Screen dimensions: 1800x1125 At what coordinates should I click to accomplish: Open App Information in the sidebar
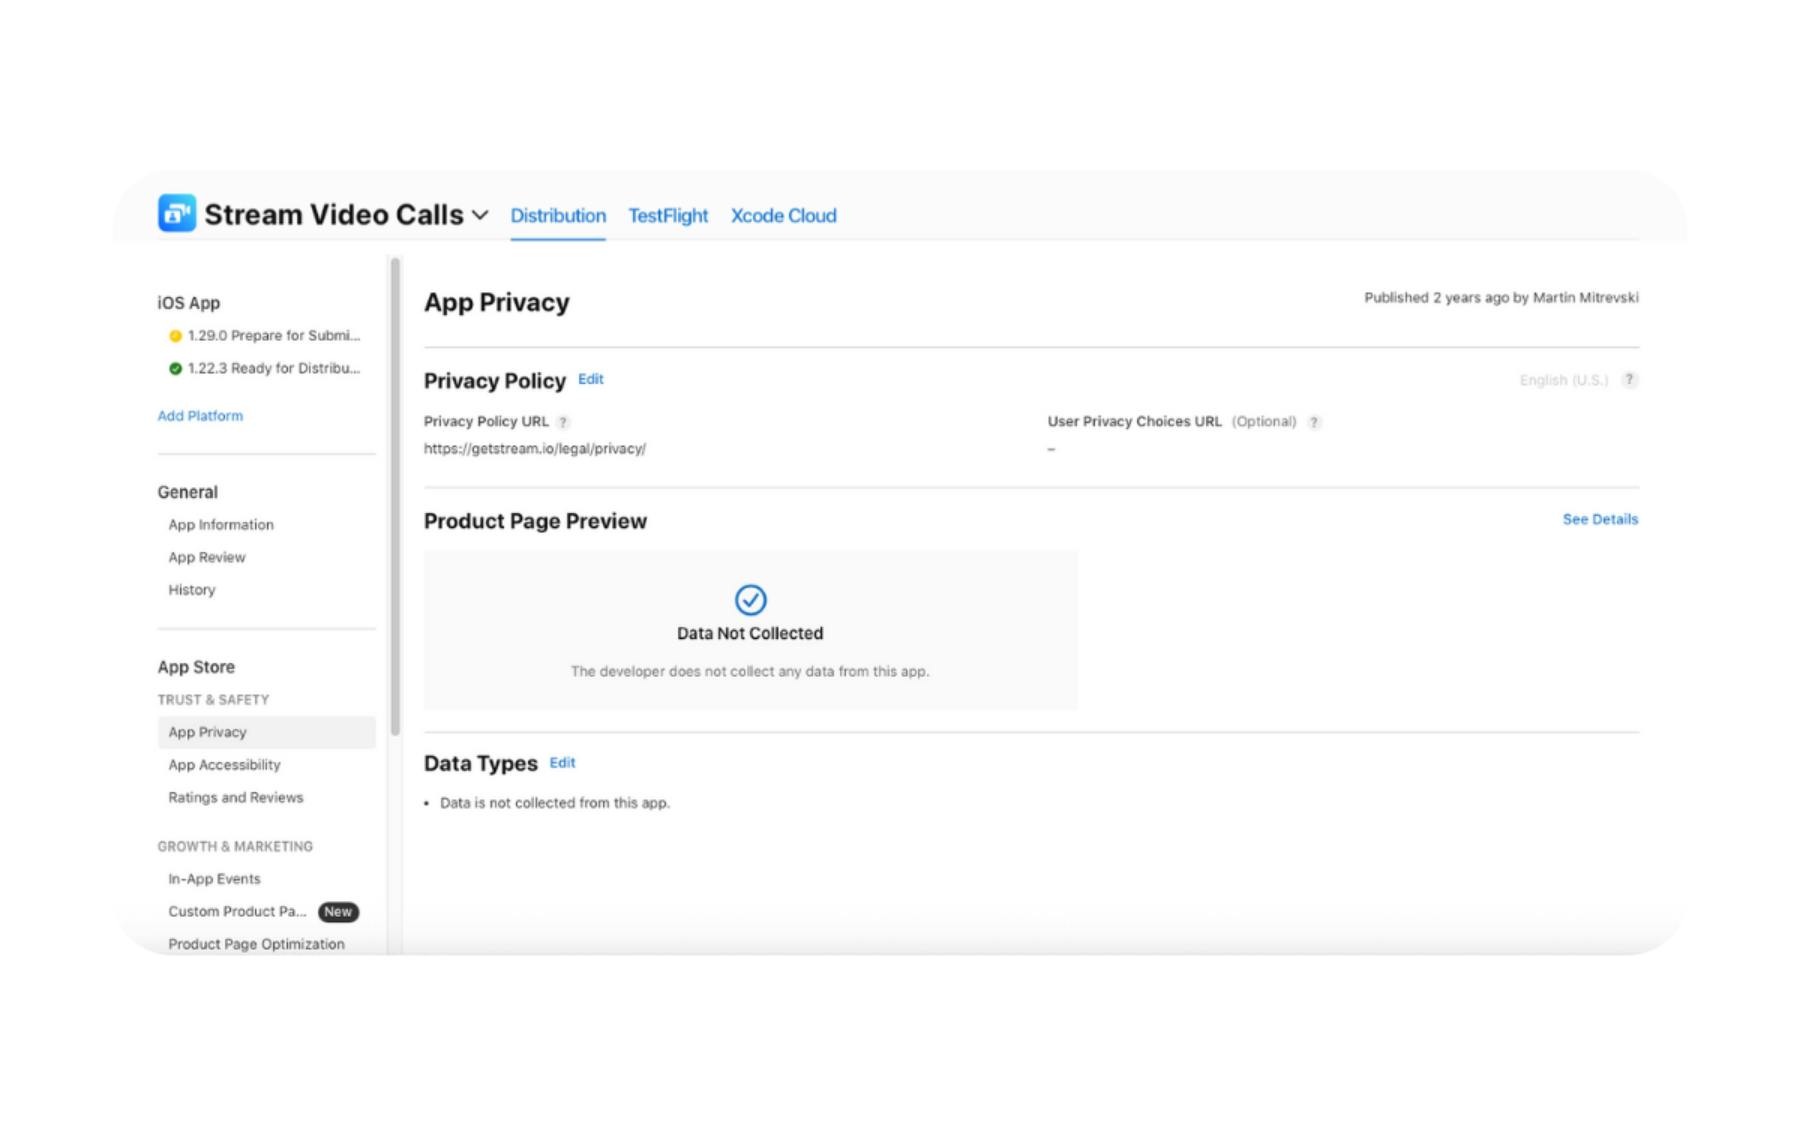pos(221,525)
